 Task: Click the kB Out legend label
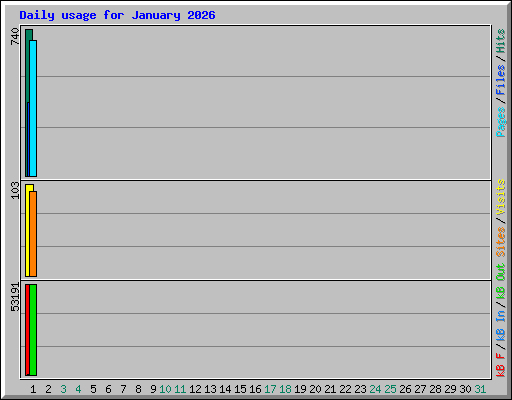coord(501,282)
